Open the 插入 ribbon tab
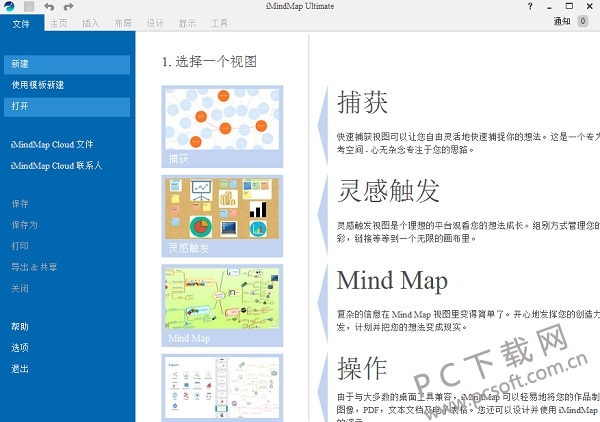Viewport: 600px width, 422px height. point(91,23)
